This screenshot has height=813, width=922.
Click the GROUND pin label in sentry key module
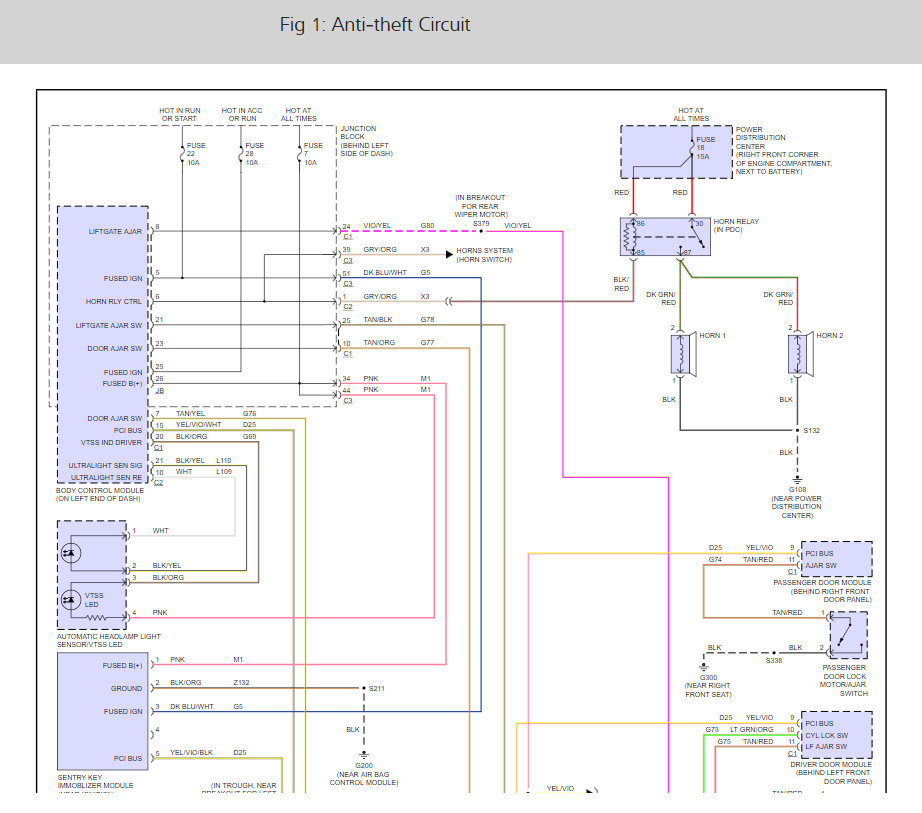126,688
